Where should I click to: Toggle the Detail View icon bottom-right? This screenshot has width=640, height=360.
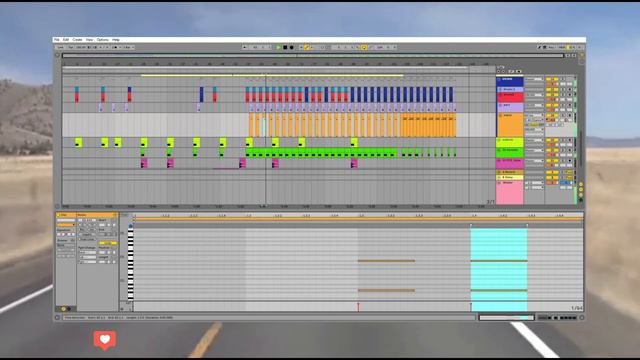pos(582,318)
